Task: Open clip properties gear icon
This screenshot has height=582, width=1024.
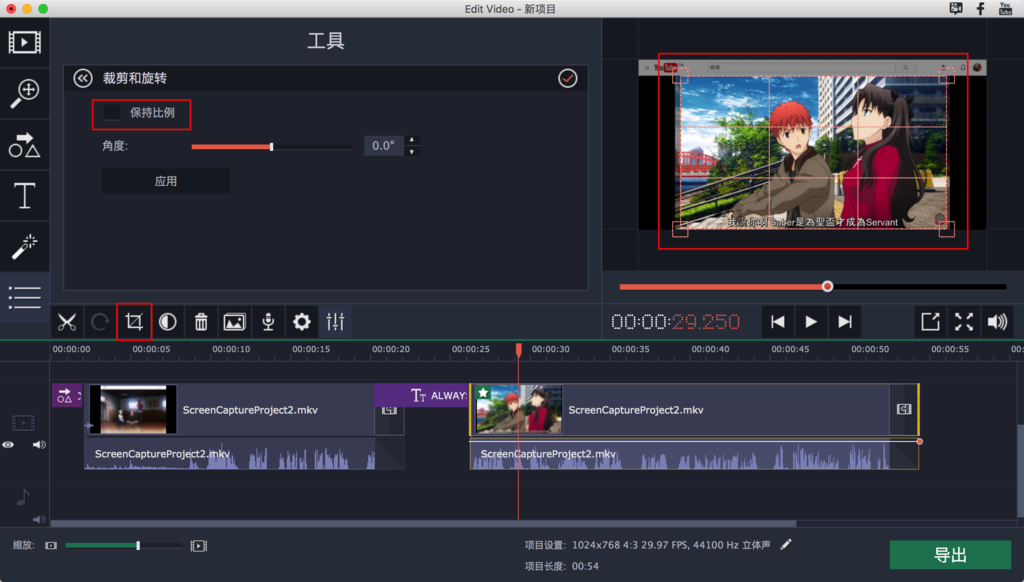Action: (301, 322)
